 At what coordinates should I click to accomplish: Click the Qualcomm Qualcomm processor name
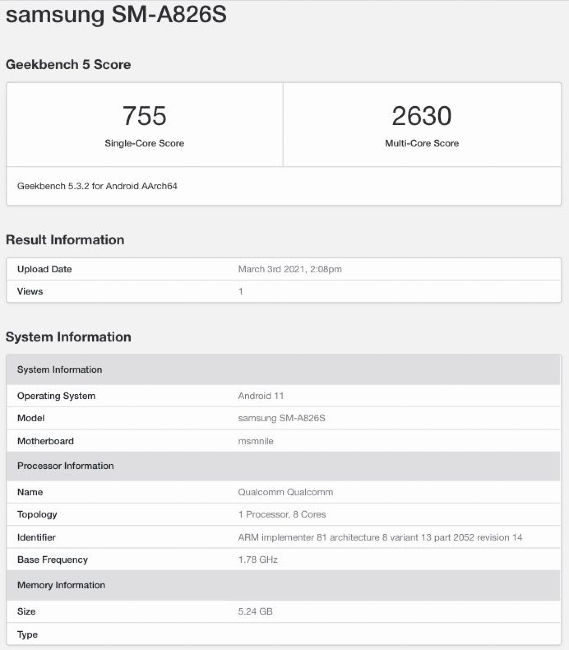[285, 492]
